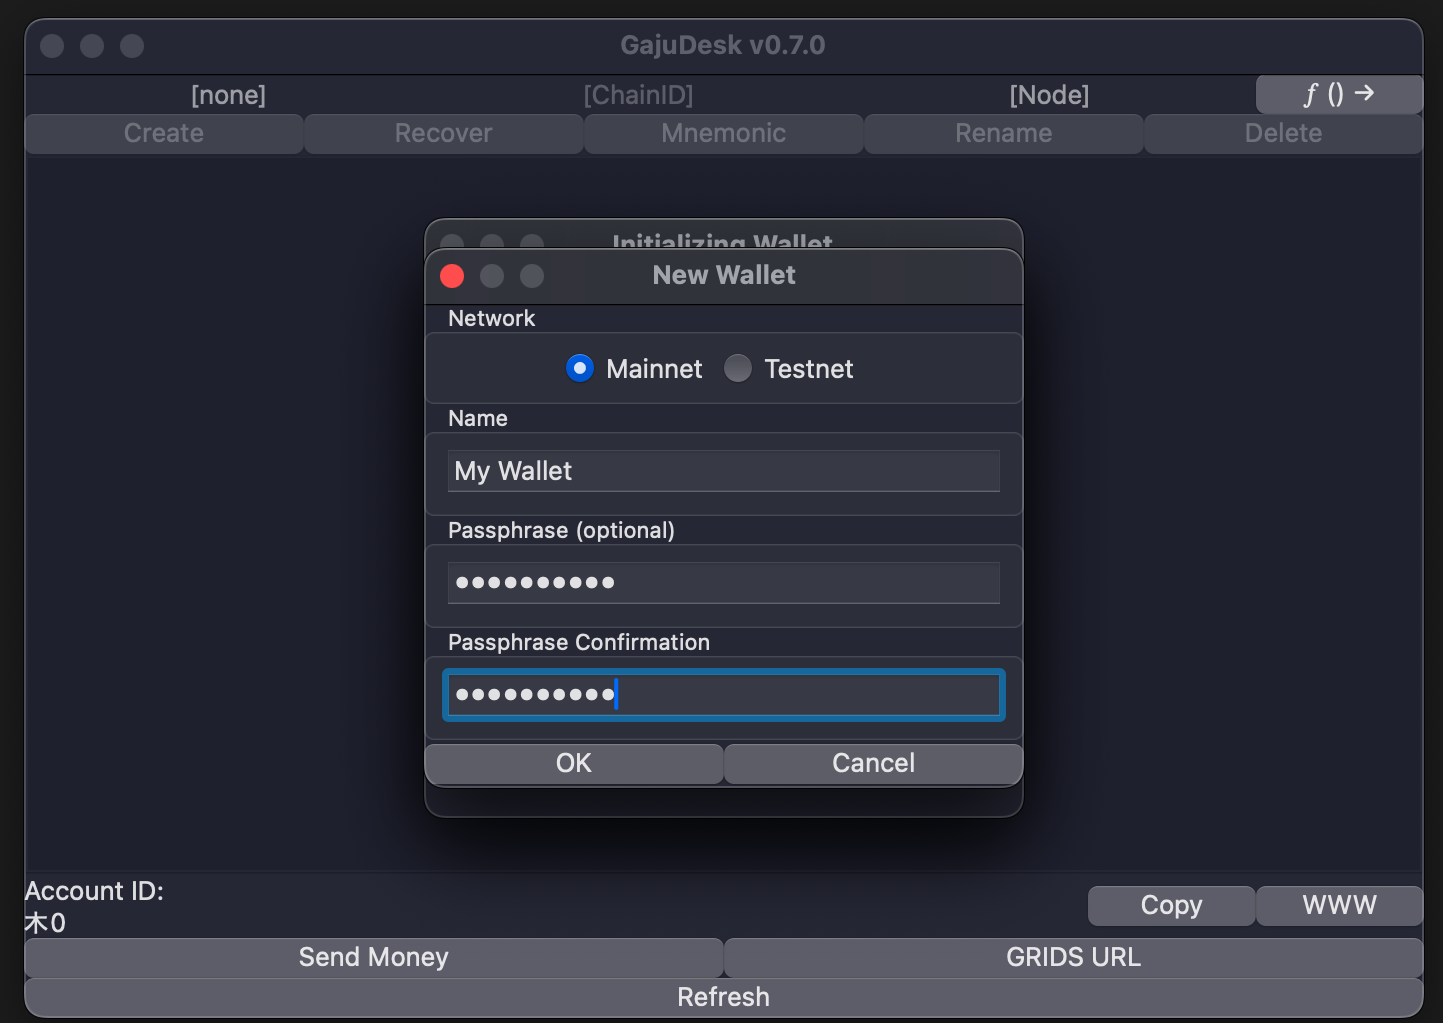This screenshot has height=1023, width=1443.
Task: Choose the Testnet network option
Action: [738, 369]
